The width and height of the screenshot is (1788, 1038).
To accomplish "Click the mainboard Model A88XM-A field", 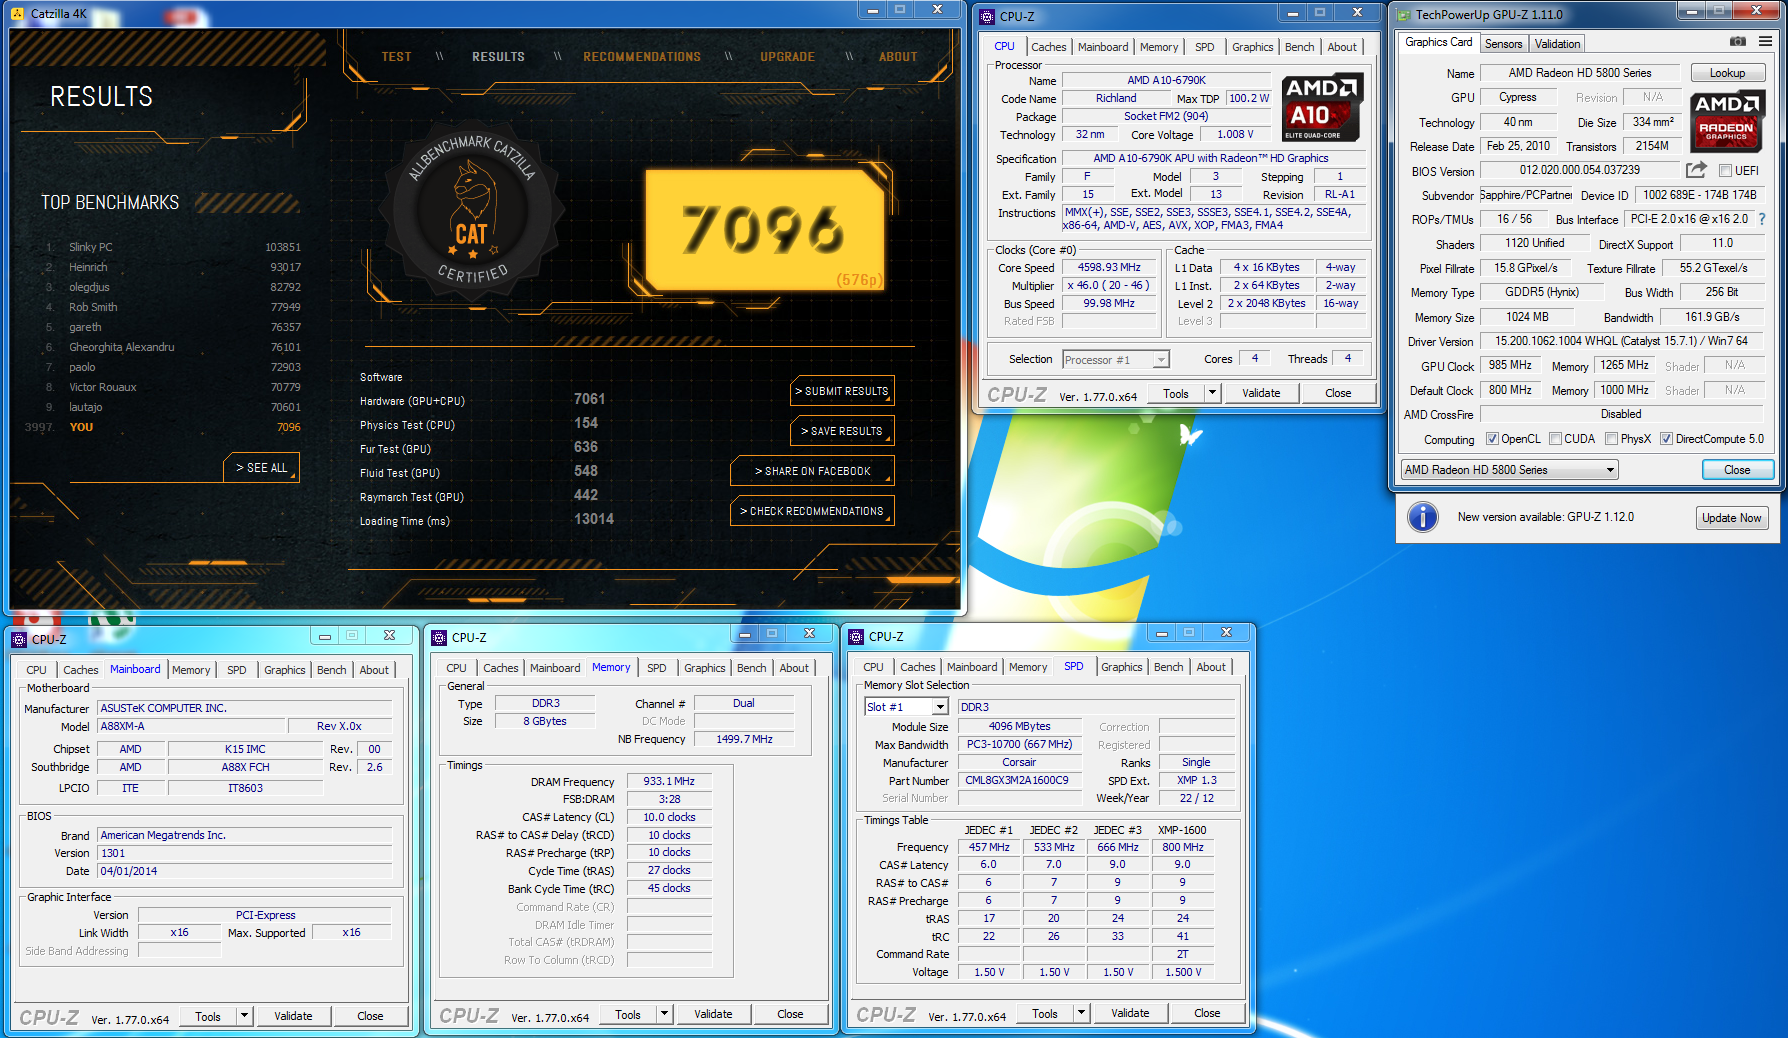I will click(x=190, y=726).
